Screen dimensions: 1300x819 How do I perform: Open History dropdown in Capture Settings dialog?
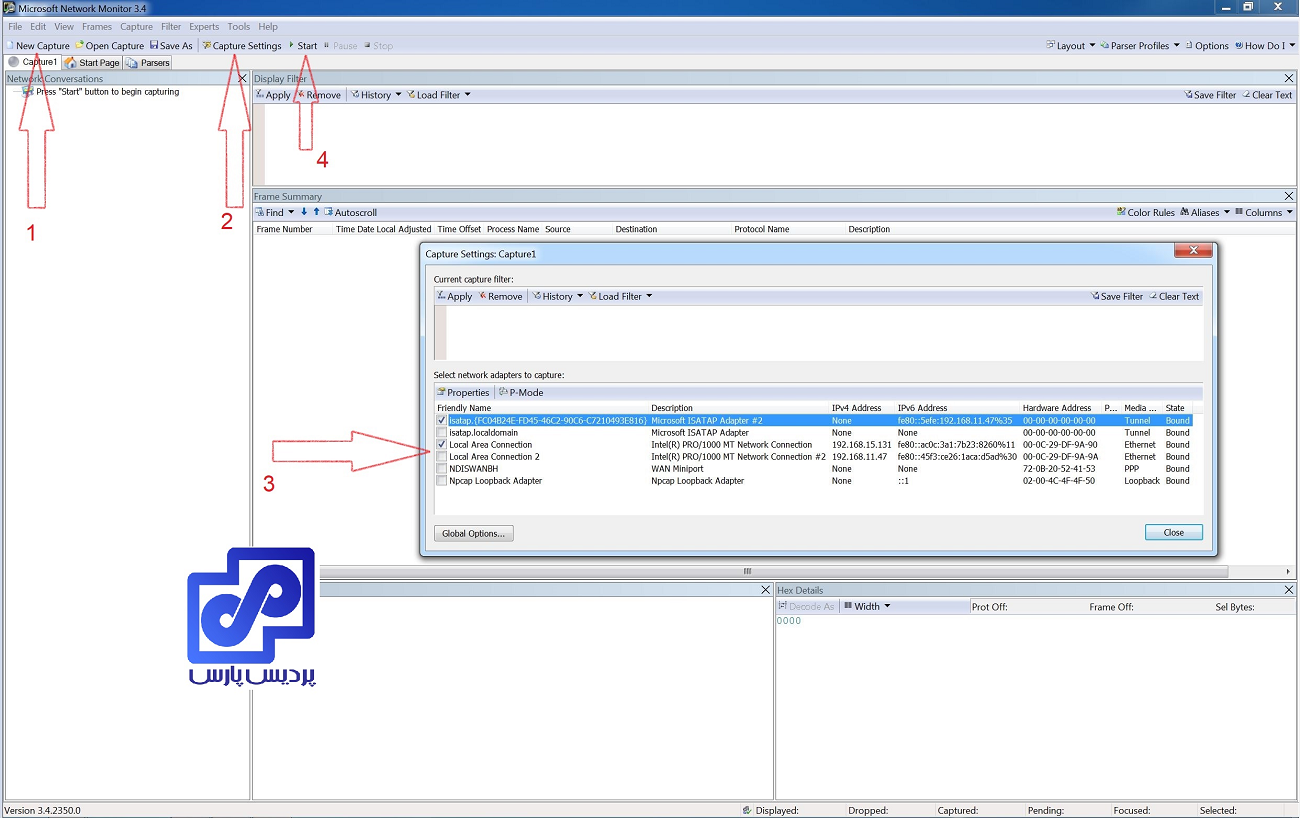click(x=558, y=296)
